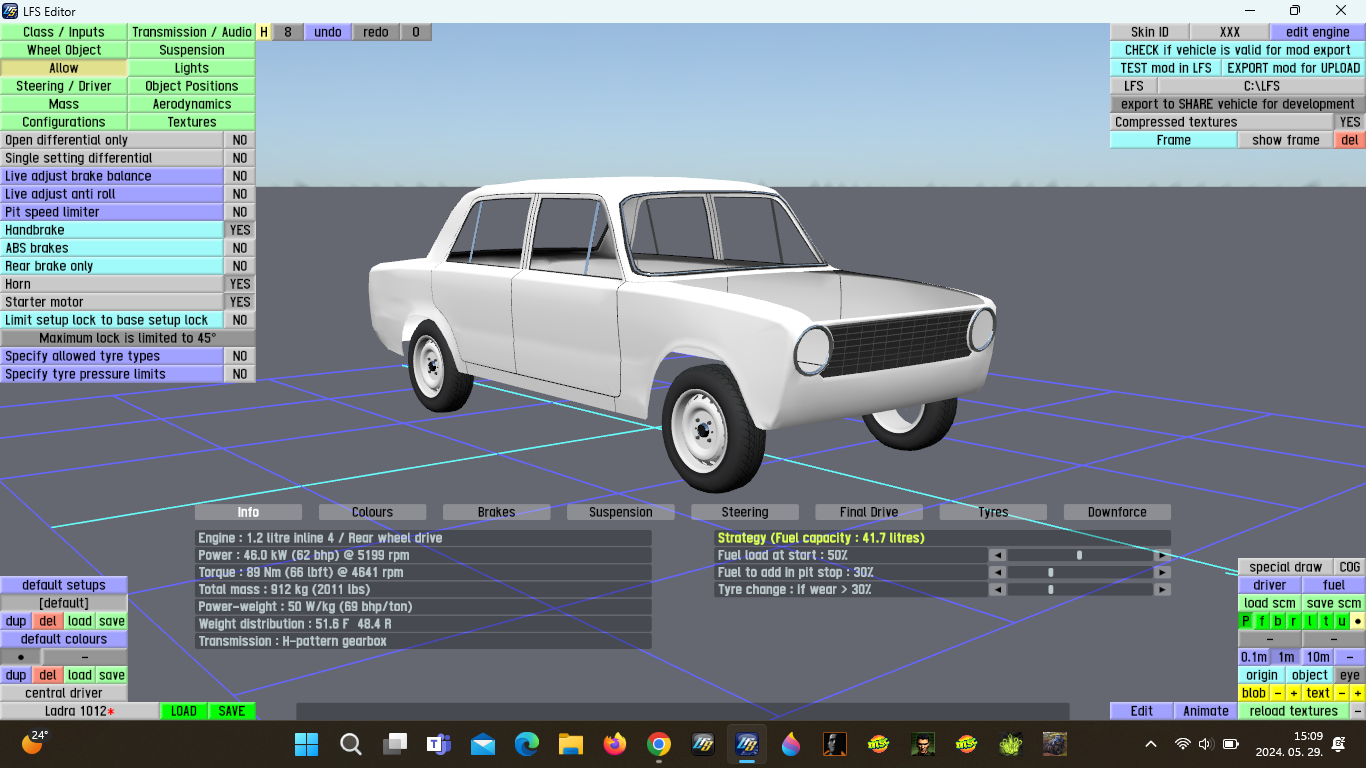Click the reload textures button
This screenshot has height=768, width=1366.
[x=1293, y=711]
